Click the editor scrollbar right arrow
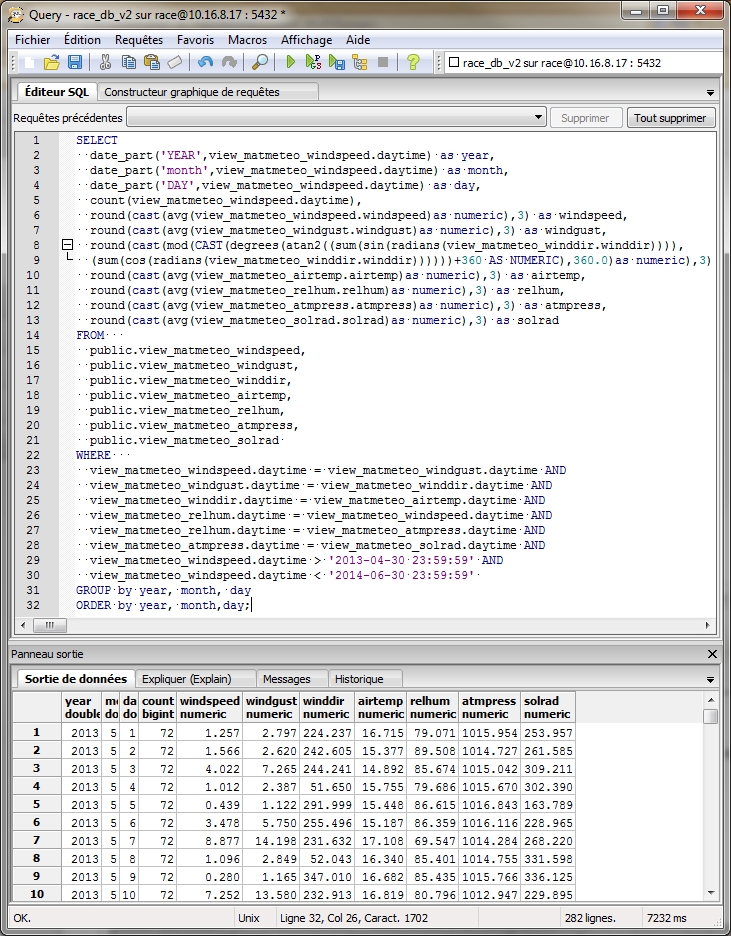Image resolution: width=731 pixels, height=936 pixels. pyautogui.click(x=708, y=625)
